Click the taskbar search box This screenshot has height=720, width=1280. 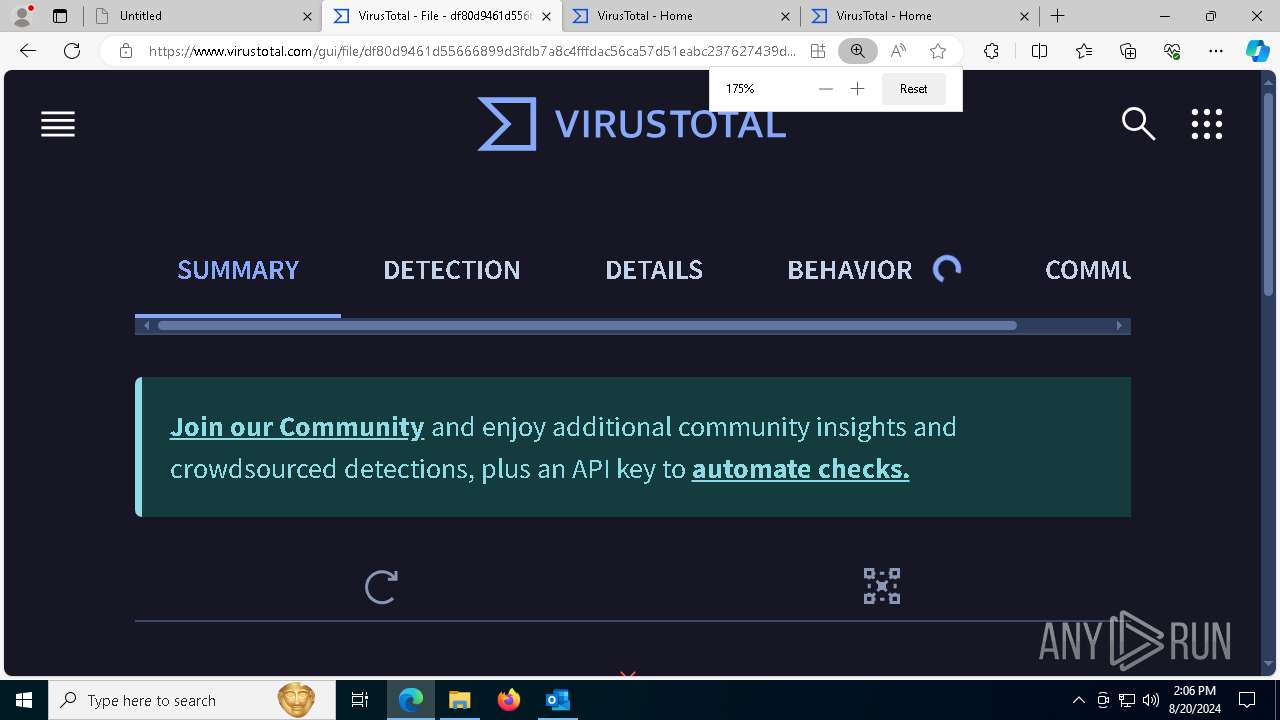point(192,700)
